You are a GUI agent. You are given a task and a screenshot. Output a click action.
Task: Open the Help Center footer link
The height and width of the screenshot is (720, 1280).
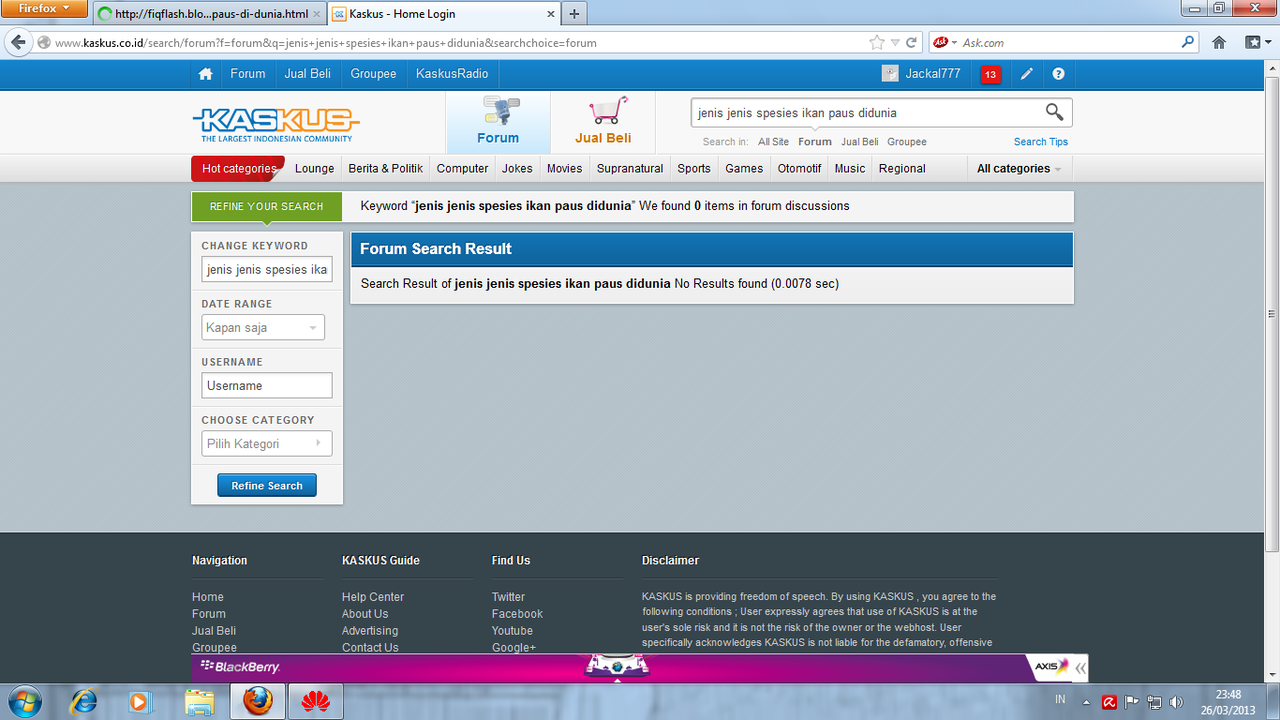pyautogui.click(x=373, y=597)
